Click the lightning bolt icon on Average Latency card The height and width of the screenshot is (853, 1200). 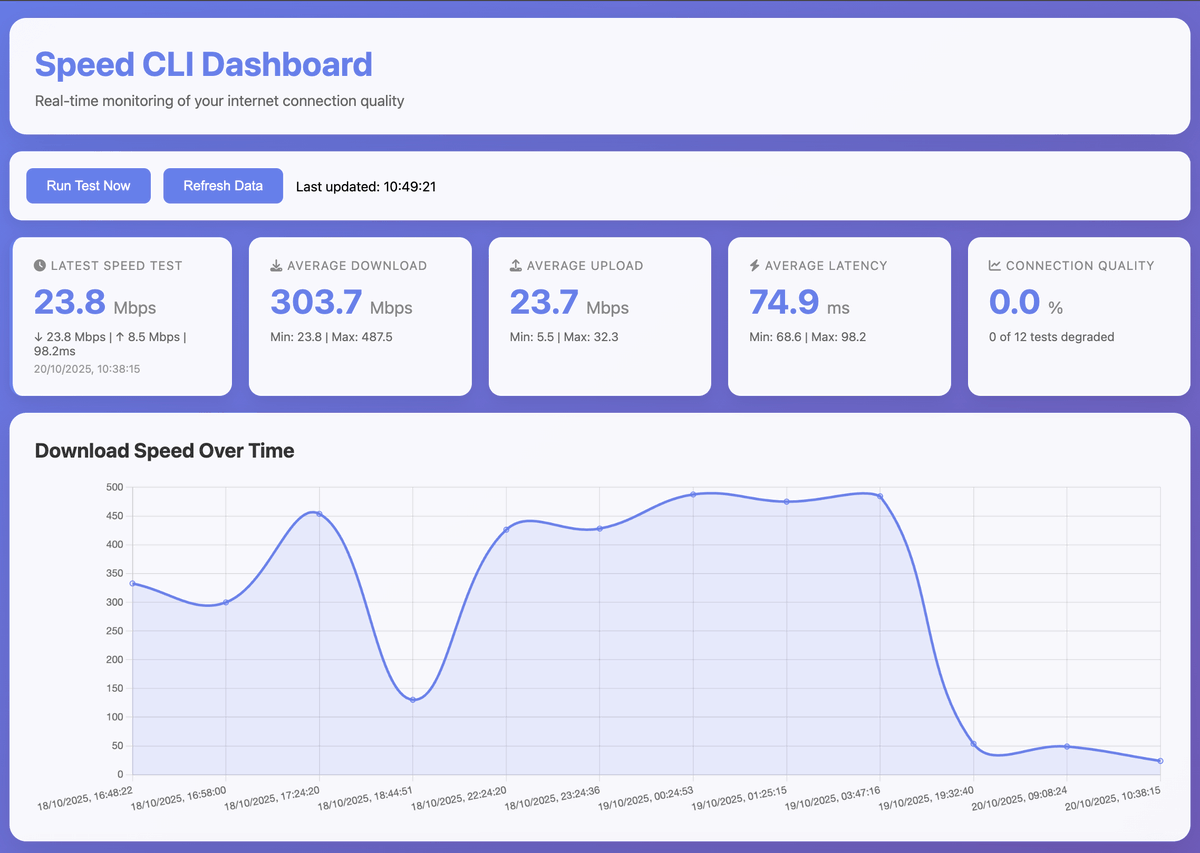pyautogui.click(x=756, y=265)
